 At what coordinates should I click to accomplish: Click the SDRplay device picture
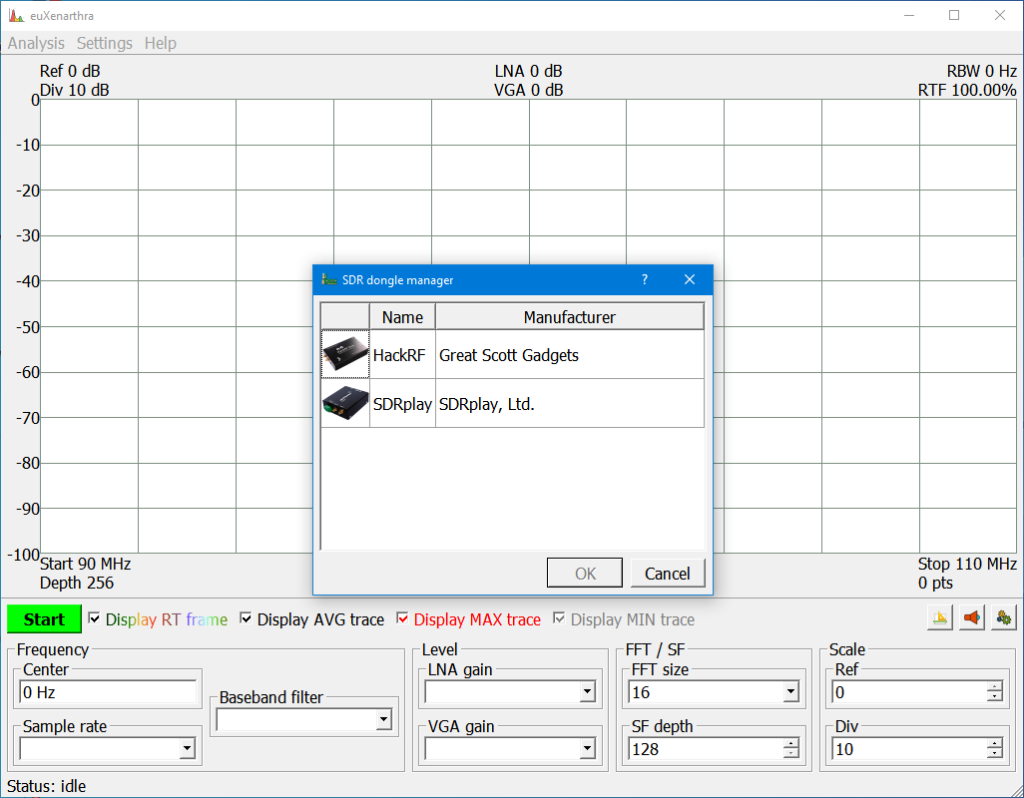[345, 403]
